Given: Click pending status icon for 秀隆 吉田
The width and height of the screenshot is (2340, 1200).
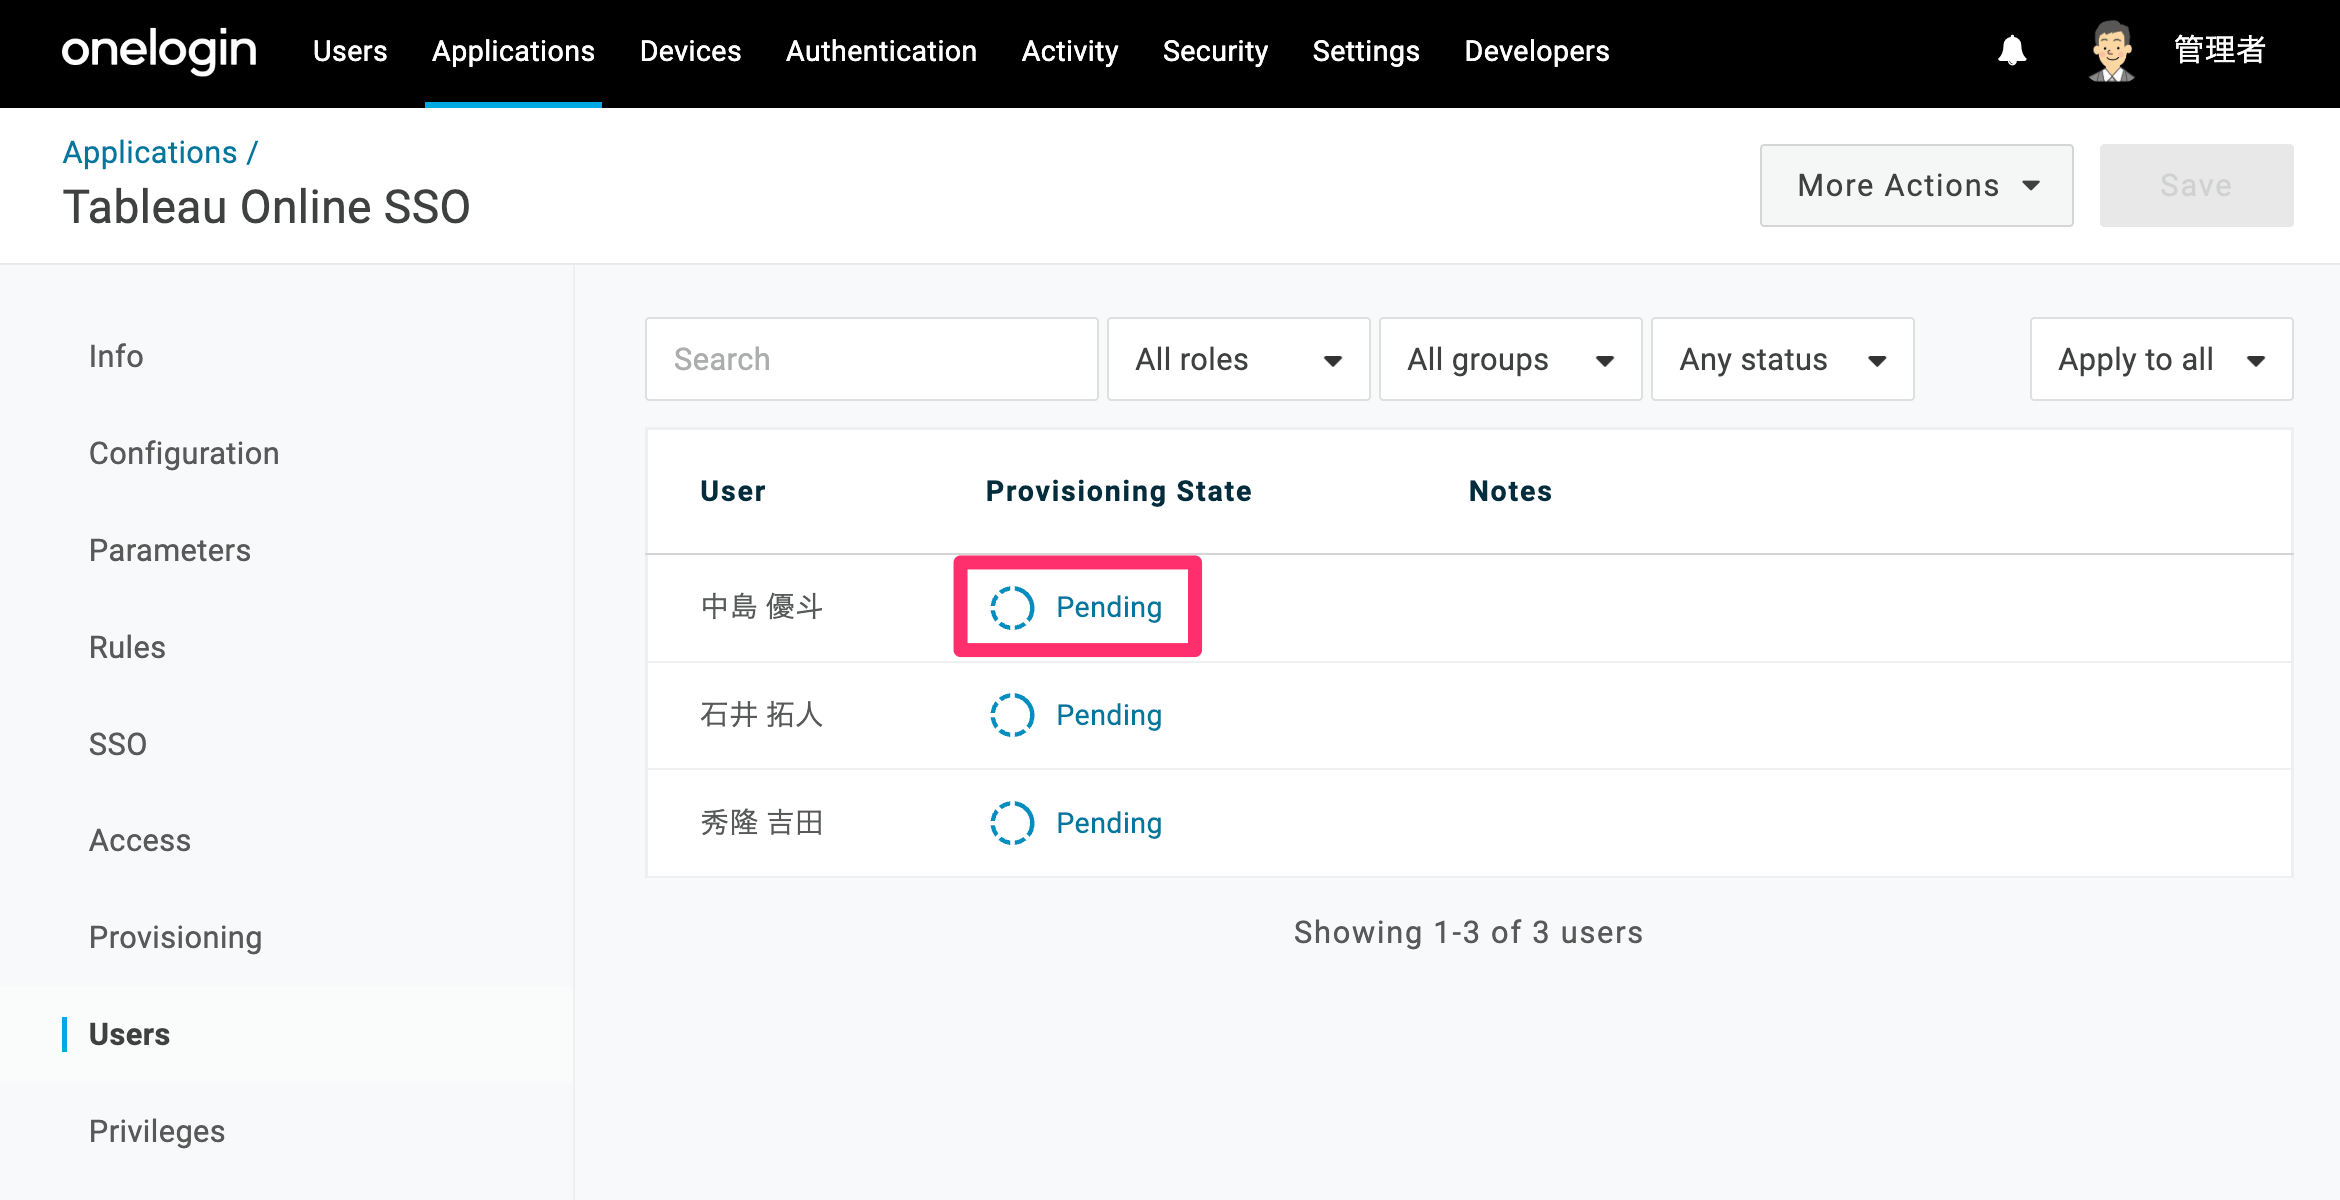Looking at the screenshot, I should 1012,823.
